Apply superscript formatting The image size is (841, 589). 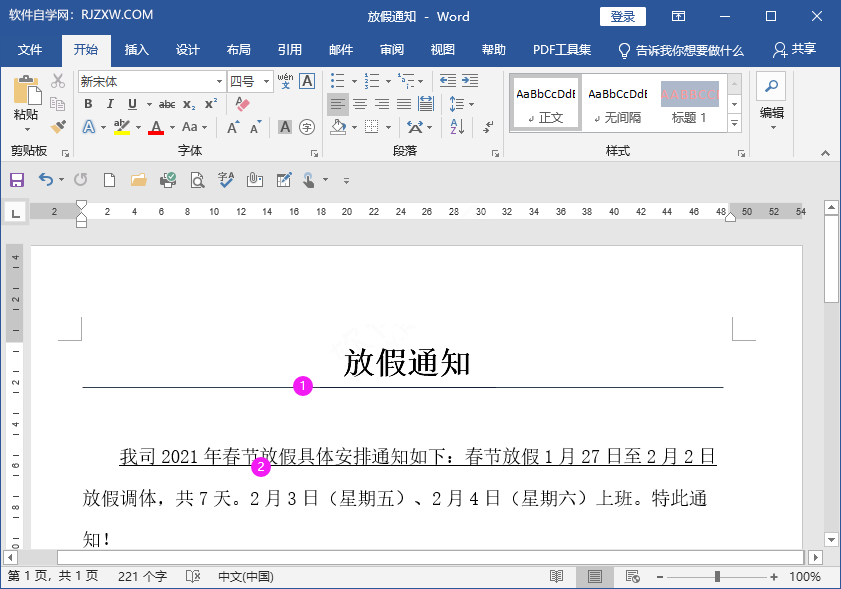click(211, 104)
